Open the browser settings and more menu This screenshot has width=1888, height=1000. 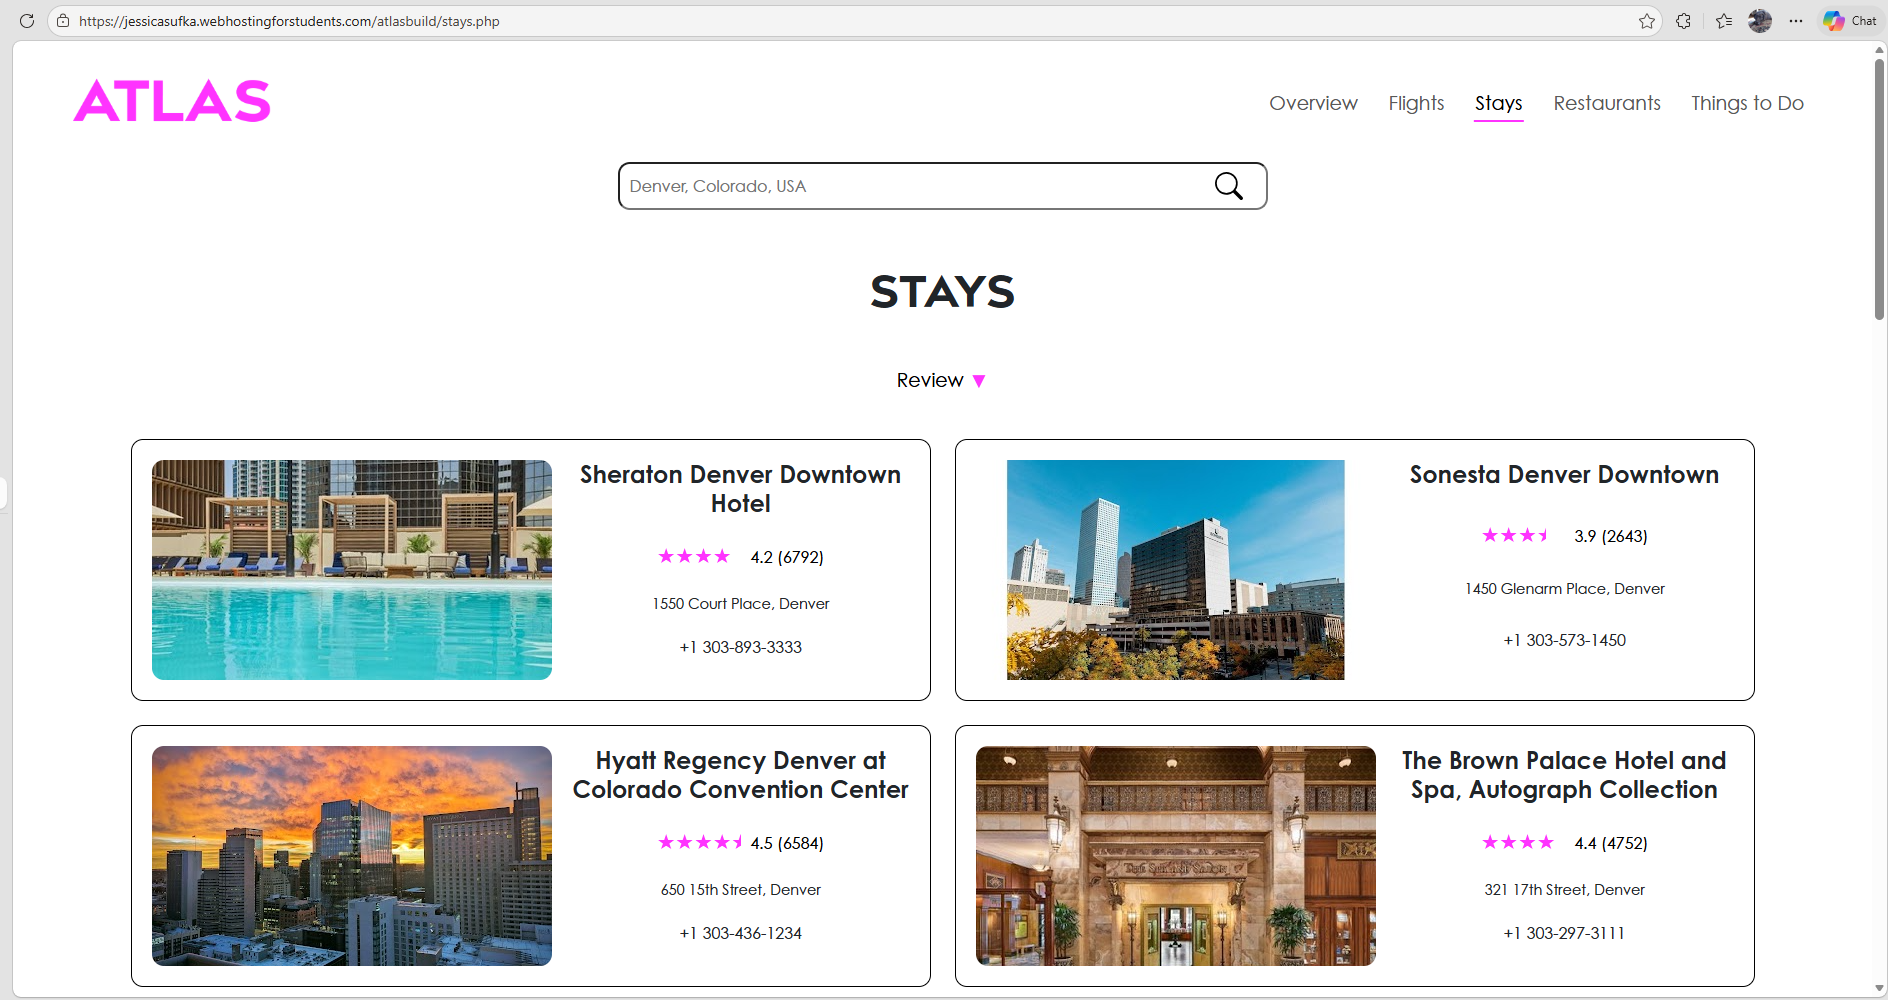[1796, 21]
